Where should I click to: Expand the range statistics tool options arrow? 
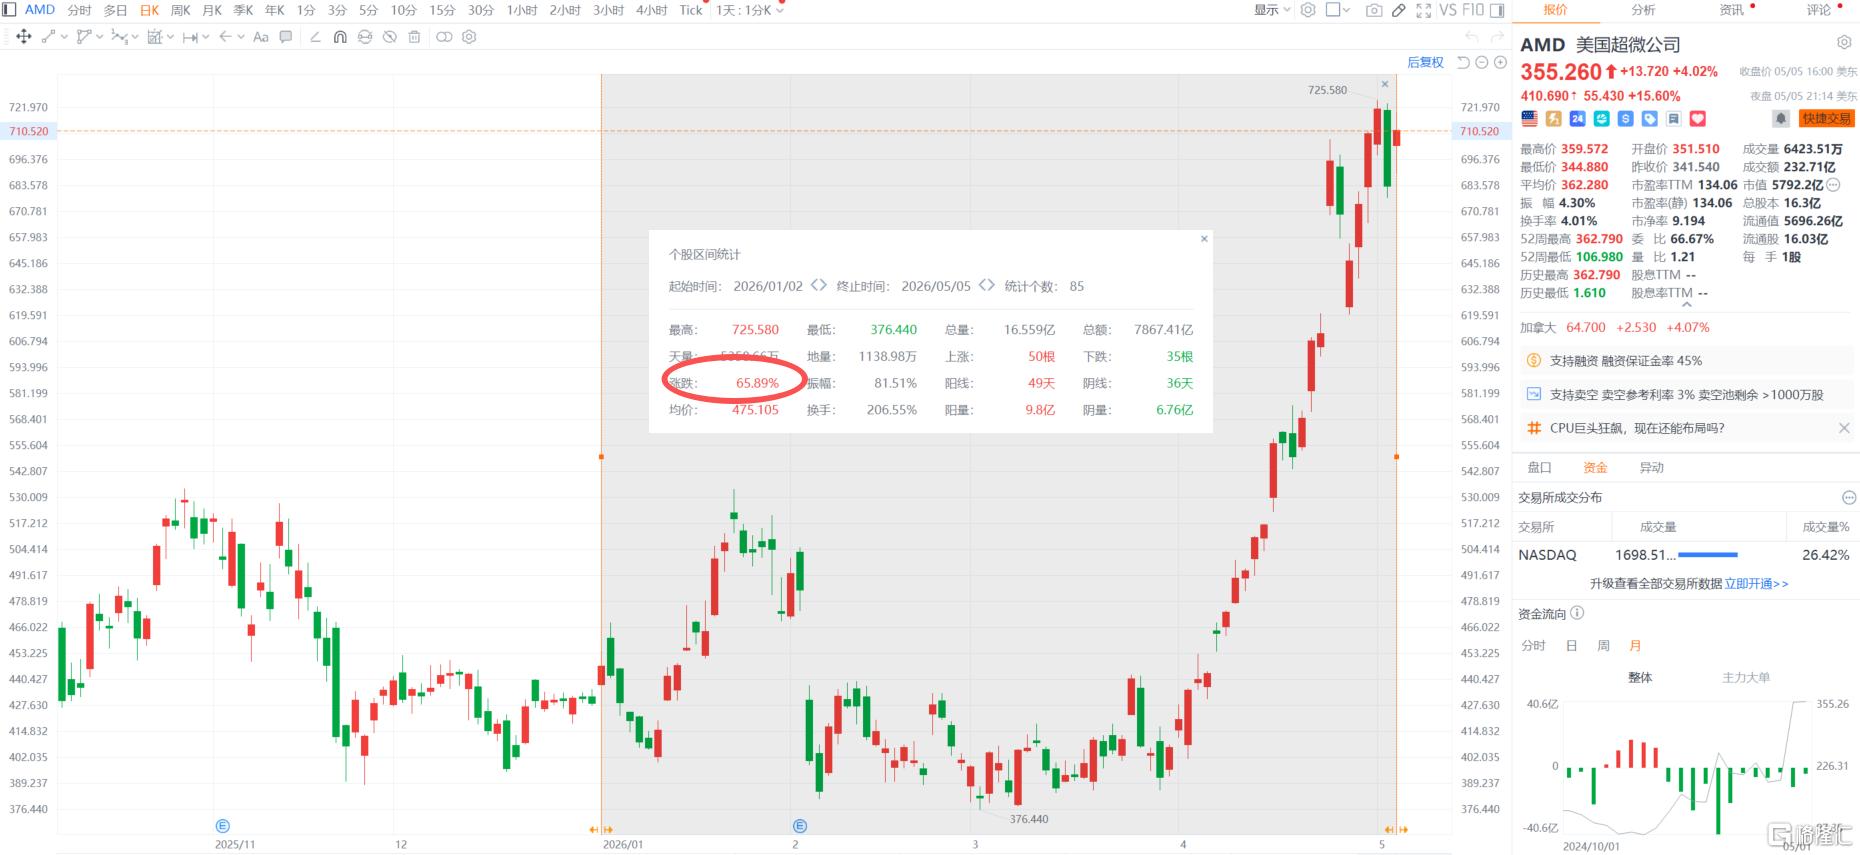170,37
